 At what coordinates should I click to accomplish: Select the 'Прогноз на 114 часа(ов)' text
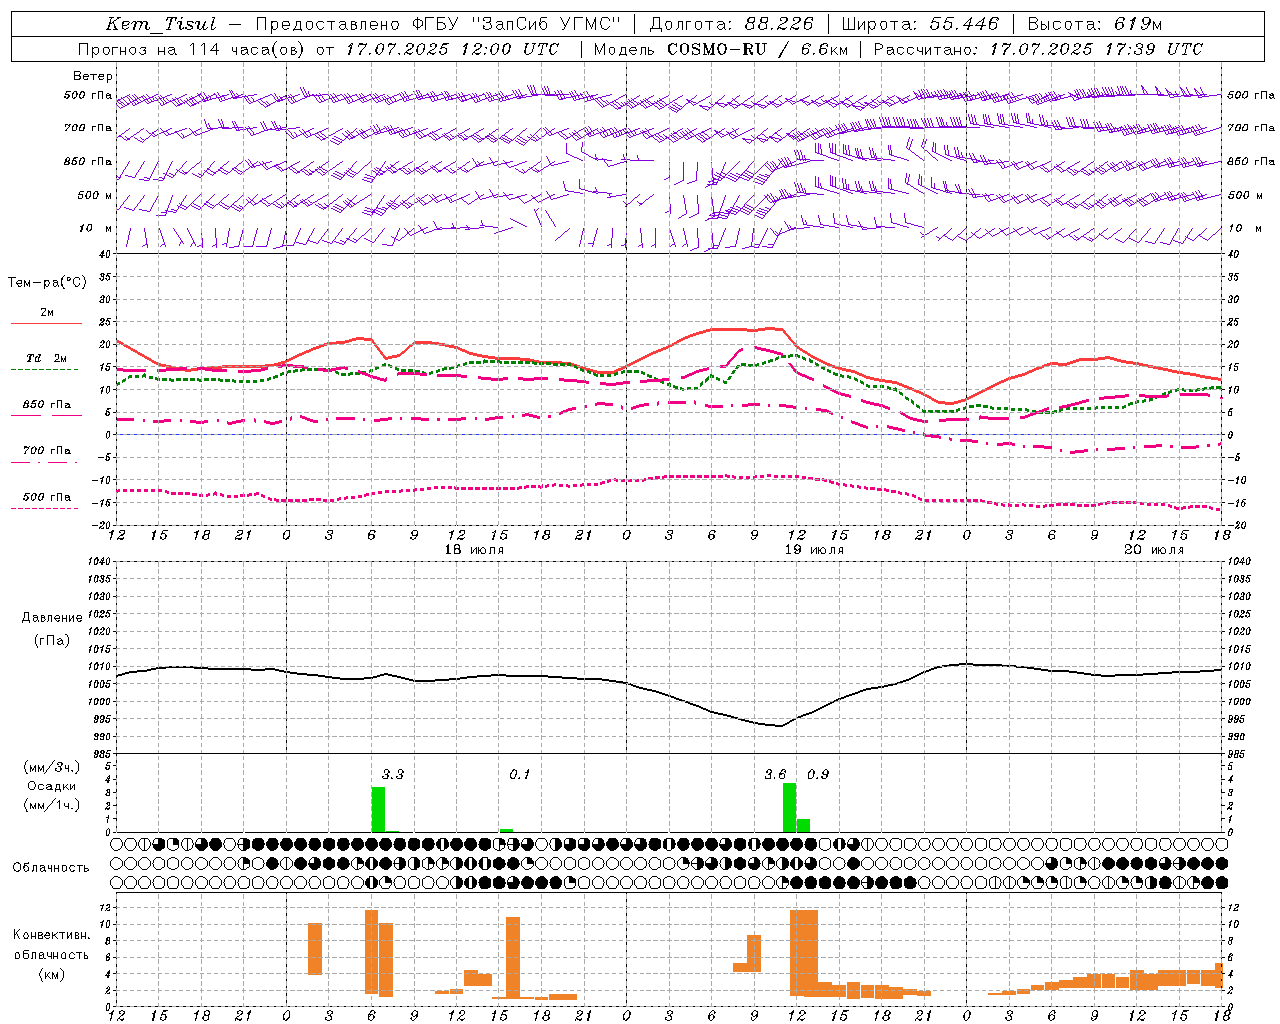[193, 49]
